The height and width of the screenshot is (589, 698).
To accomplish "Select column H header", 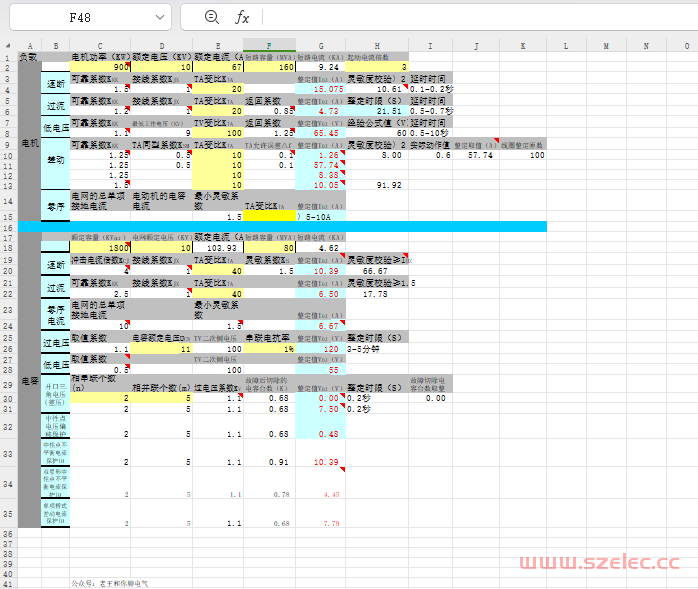I will 377,46.
